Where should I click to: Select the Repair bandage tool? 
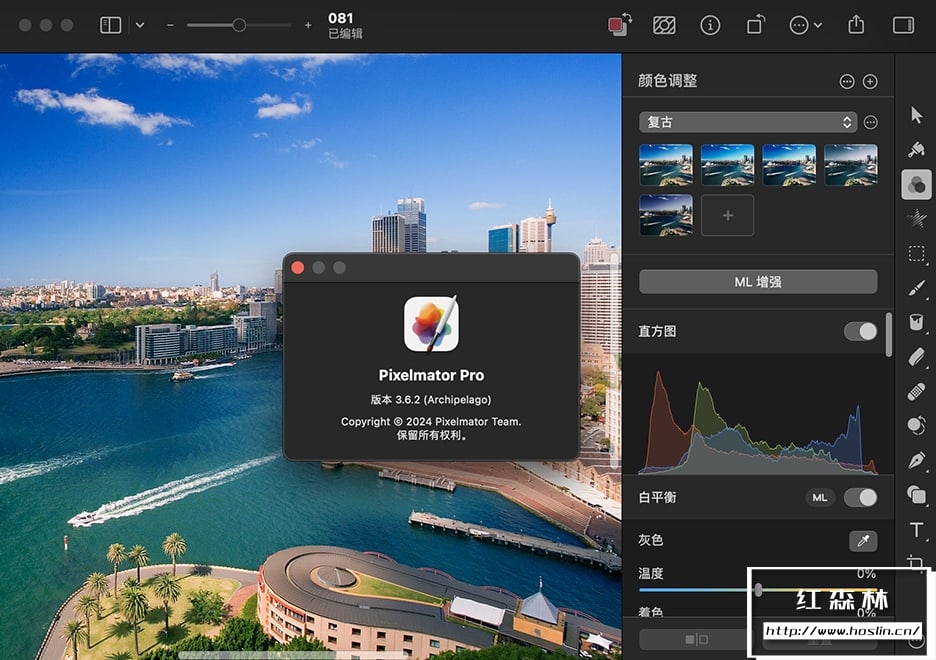pos(916,391)
